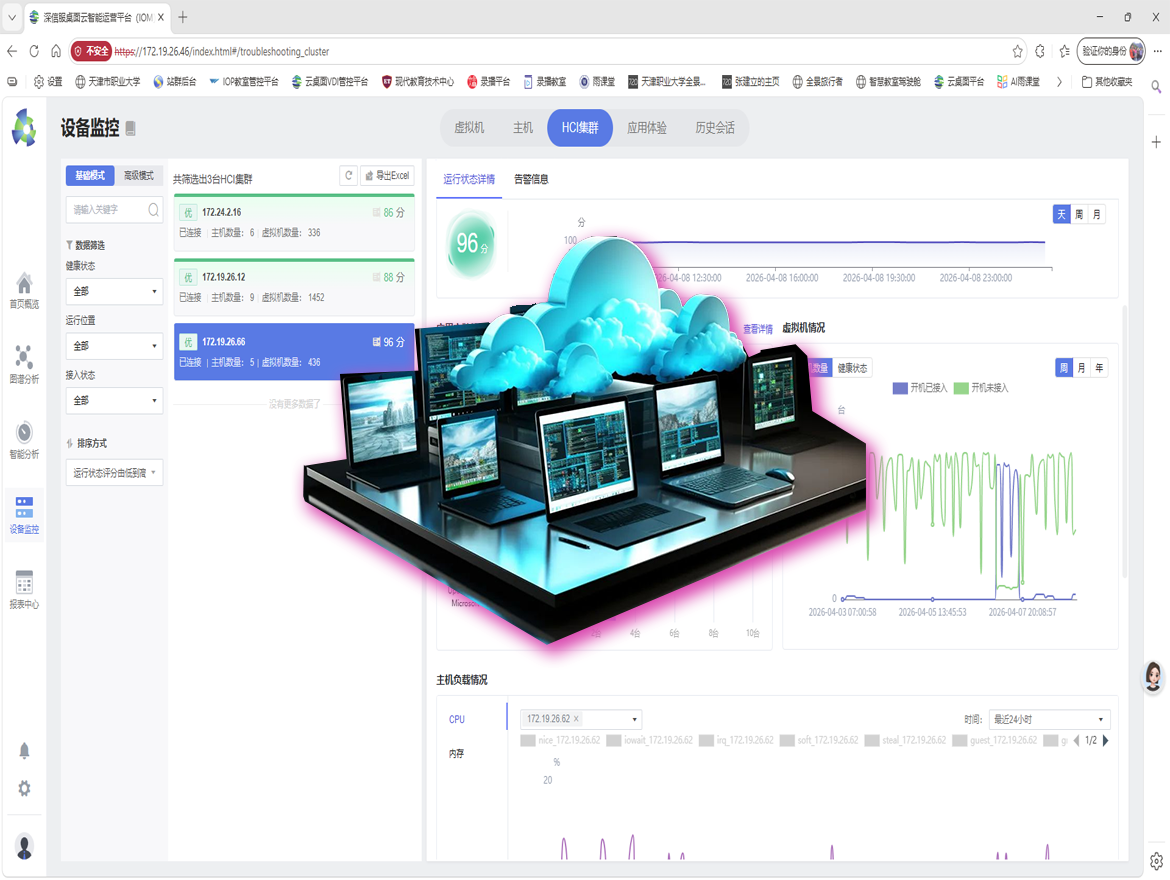Image resolution: width=1170 pixels, height=880 pixels.
Task: Toggle 健康状态 view for virtual machines
Action: tap(852, 368)
